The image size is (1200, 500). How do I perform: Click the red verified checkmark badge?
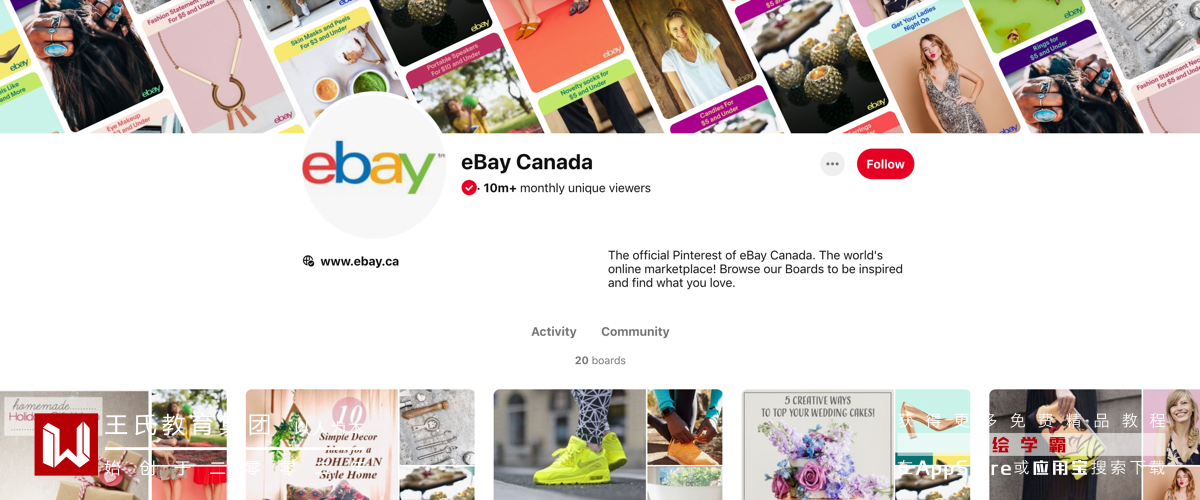coord(468,188)
